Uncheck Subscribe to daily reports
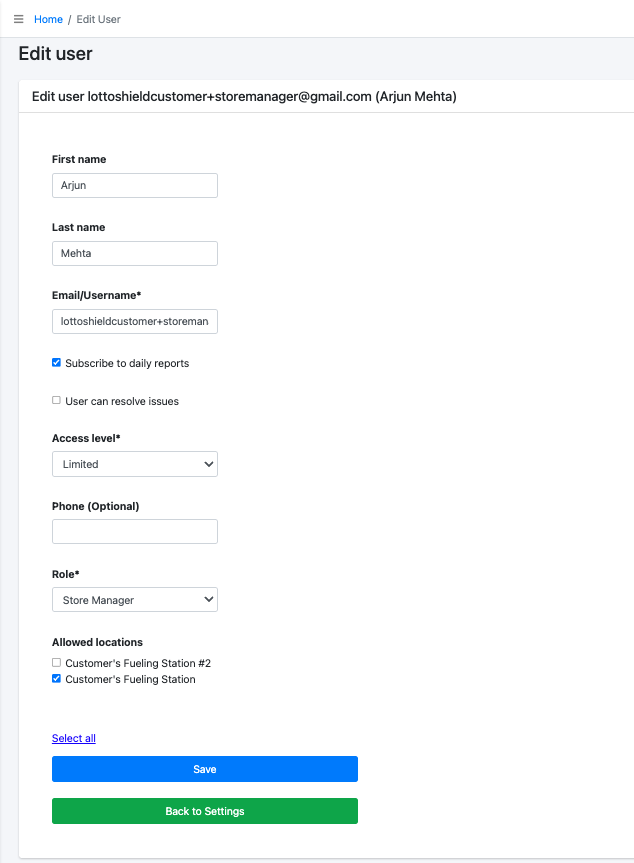The height and width of the screenshot is (863, 634). coord(57,363)
